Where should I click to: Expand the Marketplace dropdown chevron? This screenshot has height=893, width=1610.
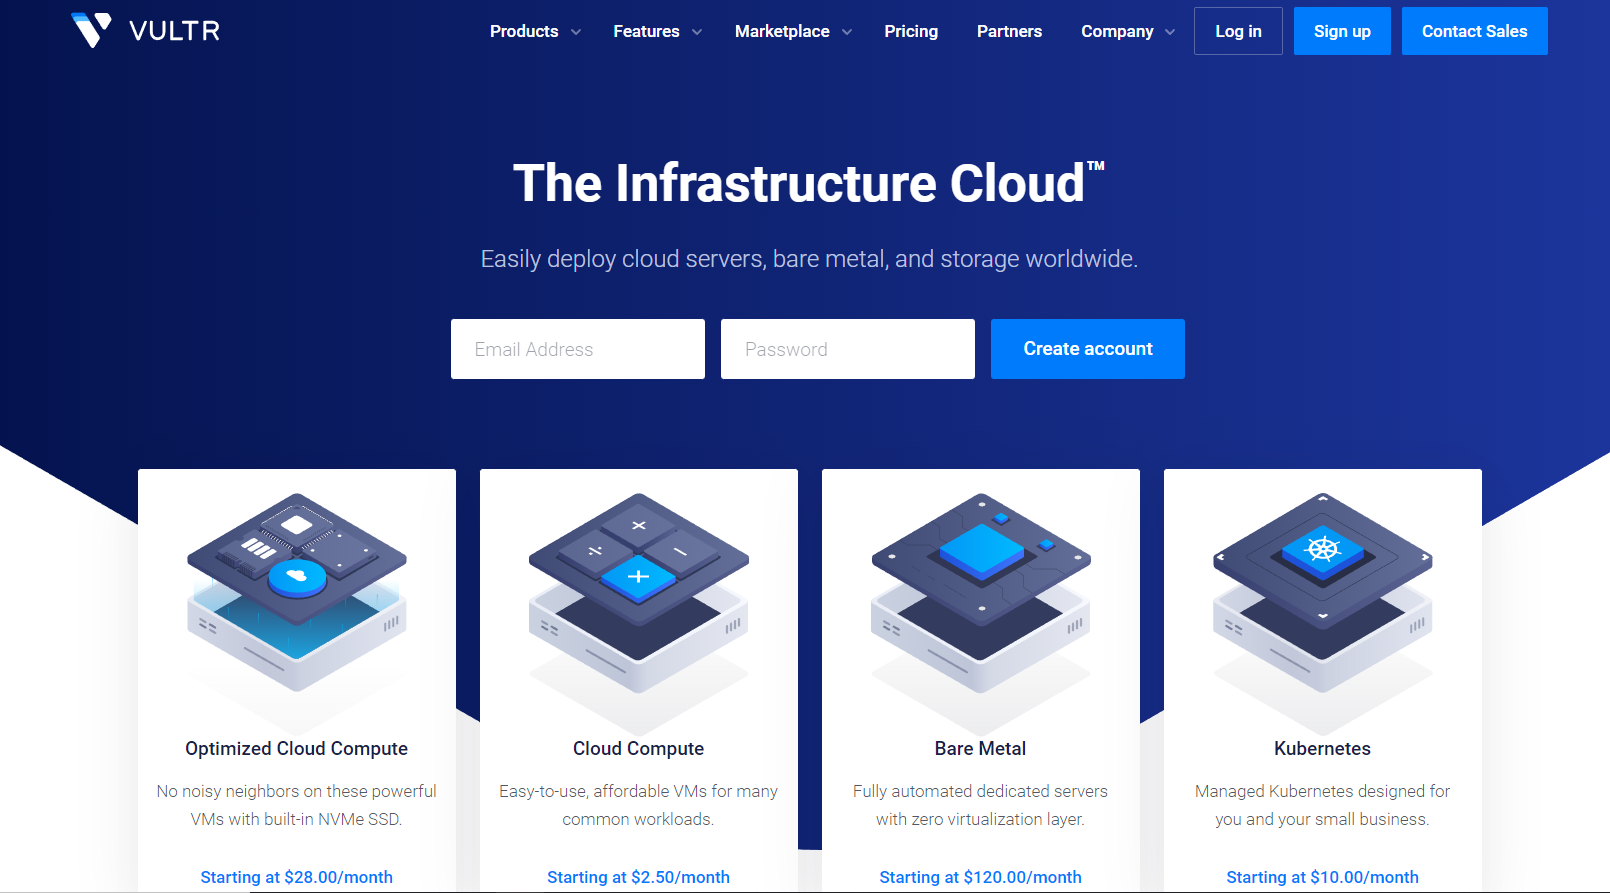tap(847, 32)
